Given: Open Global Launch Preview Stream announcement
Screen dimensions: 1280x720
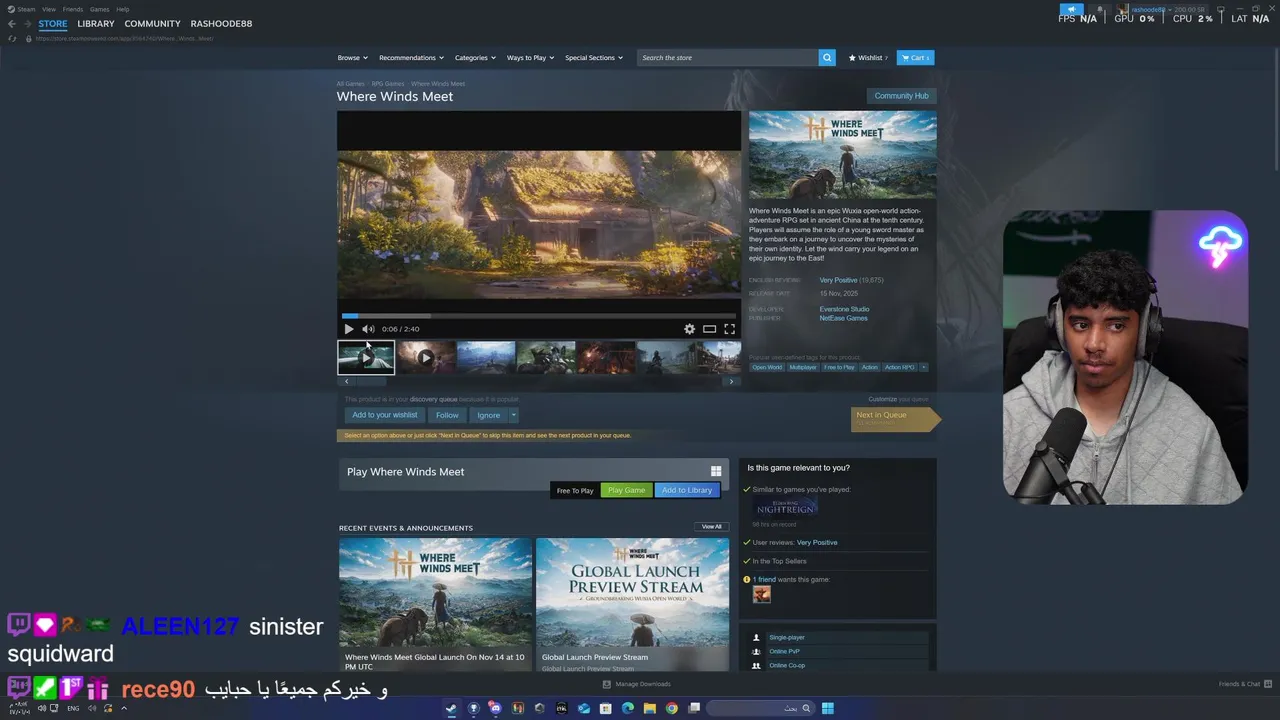Looking at the screenshot, I should (632, 605).
